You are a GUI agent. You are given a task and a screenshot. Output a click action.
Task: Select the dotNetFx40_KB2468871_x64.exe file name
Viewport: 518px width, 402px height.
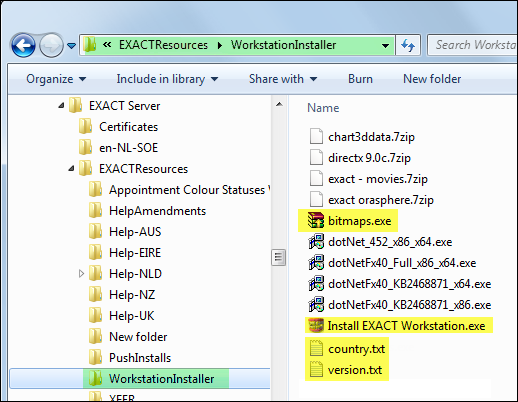(410, 284)
